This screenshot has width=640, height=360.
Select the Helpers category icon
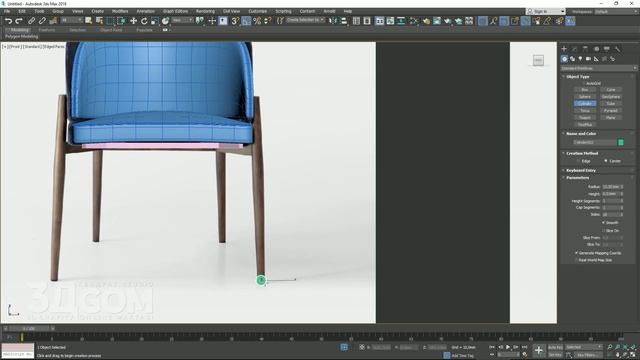pos(596,59)
